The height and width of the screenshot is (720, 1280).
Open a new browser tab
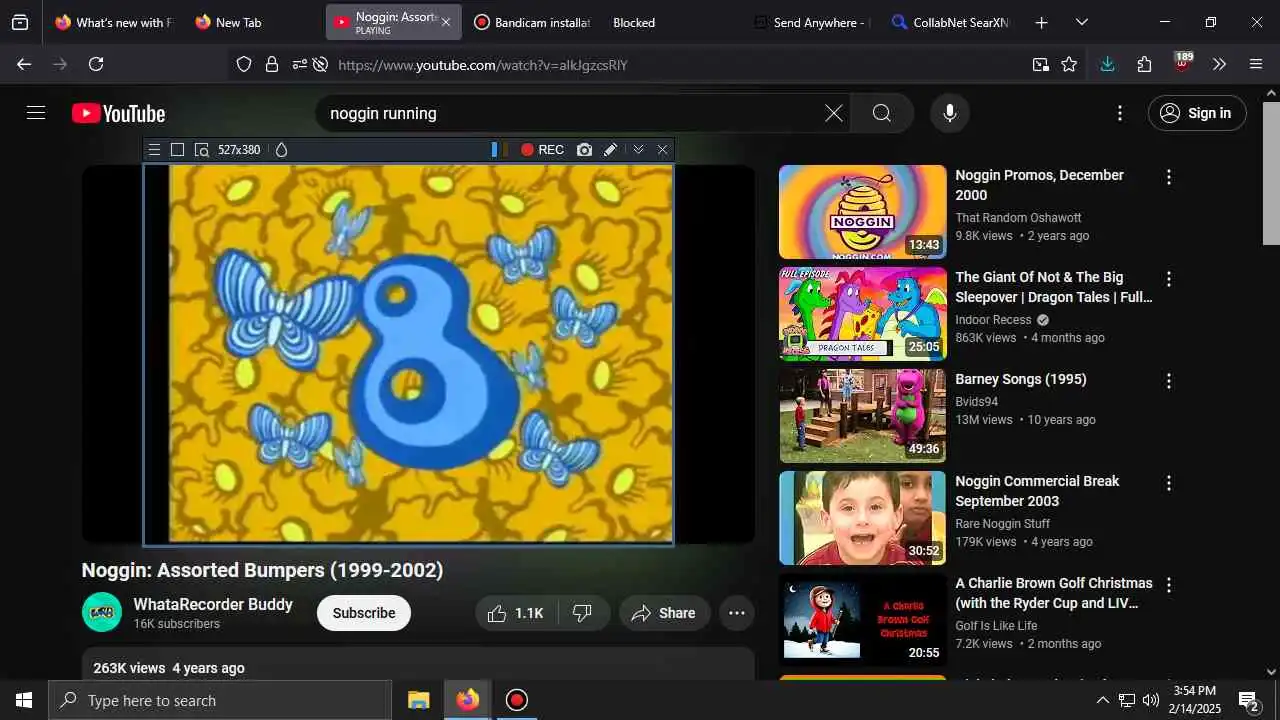tap(1041, 22)
